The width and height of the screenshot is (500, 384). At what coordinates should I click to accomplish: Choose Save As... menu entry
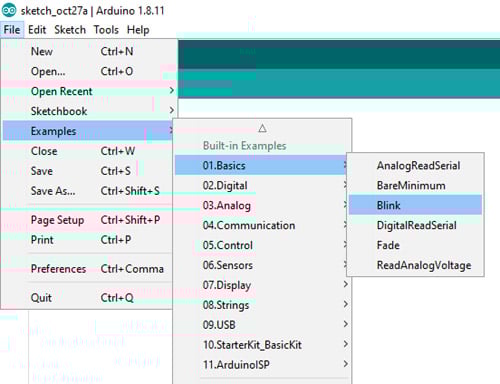(x=88, y=191)
